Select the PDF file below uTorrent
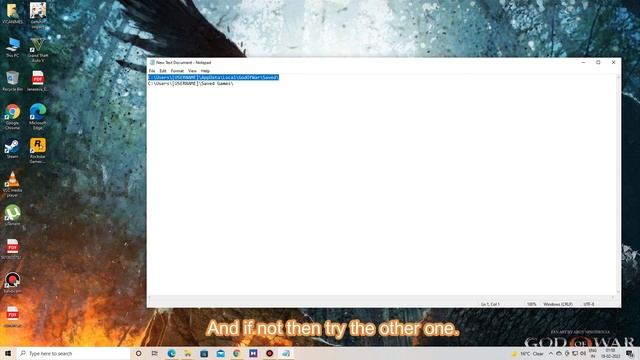The height and width of the screenshot is (360, 640). point(12,249)
